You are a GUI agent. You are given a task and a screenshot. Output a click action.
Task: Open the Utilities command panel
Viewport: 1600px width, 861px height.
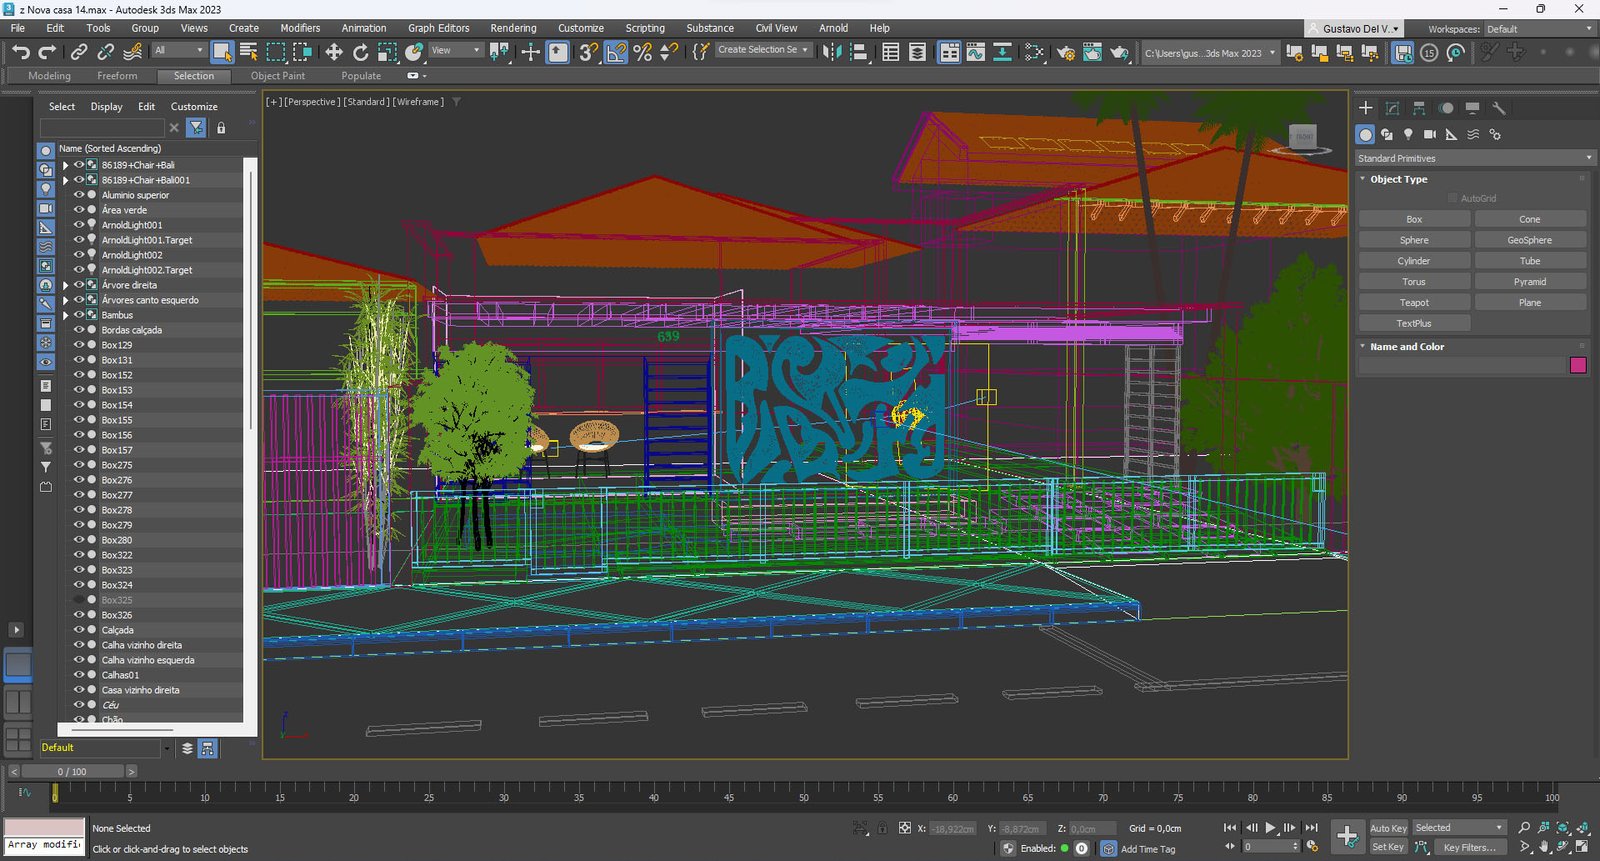[x=1499, y=108]
